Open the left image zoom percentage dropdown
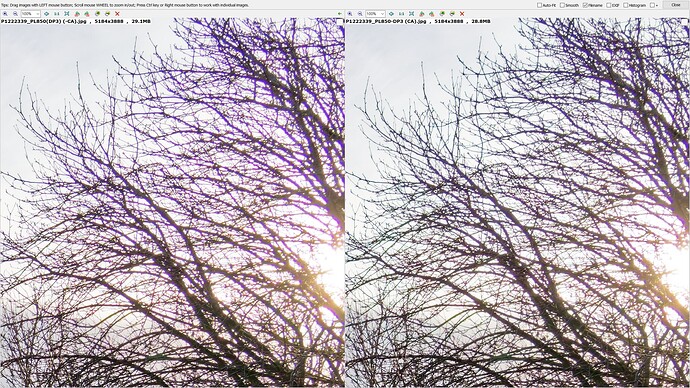The height and width of the screenshot is (388, 690). pyautogui.click(x=30, y=14)
